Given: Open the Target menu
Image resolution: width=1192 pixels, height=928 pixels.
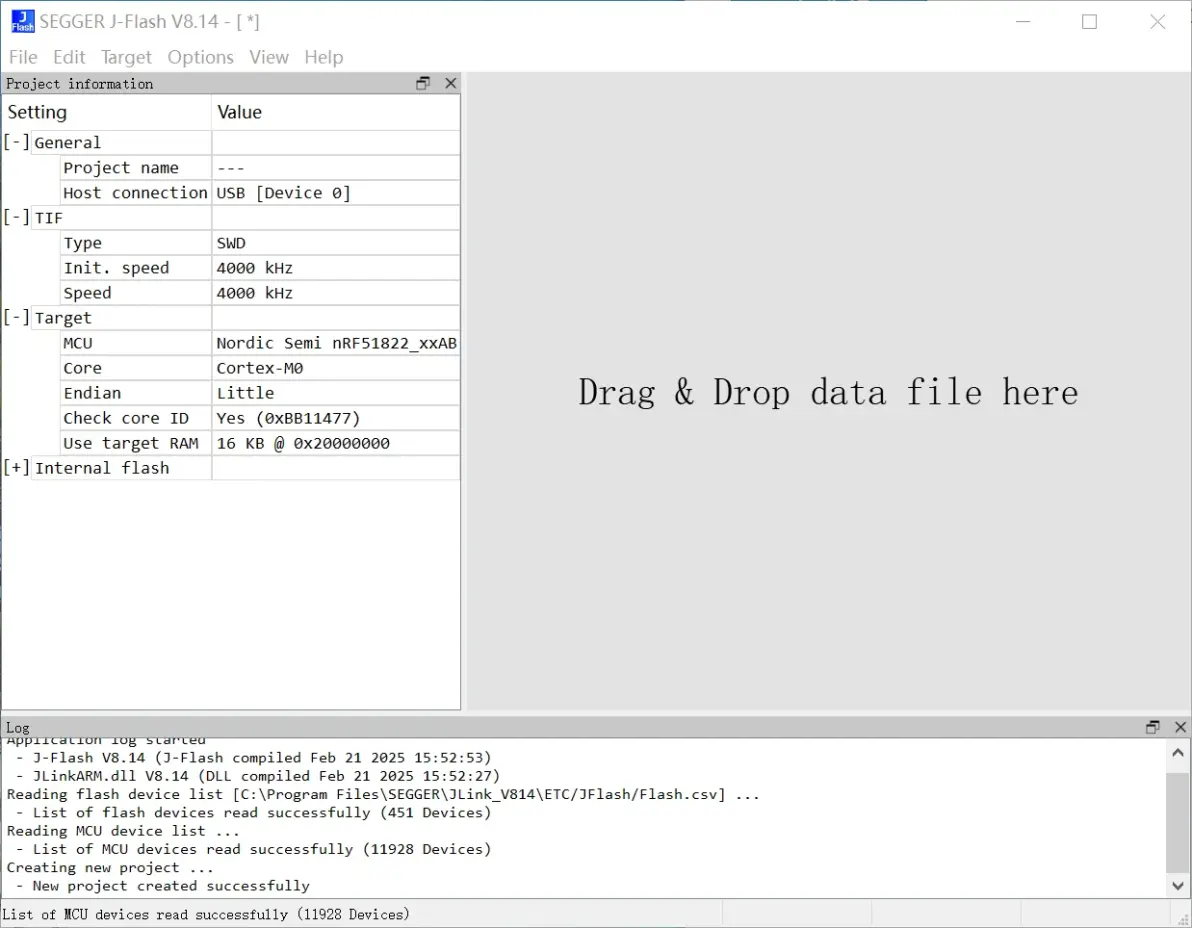Looking at the screenshot, I should pos(126,57).
